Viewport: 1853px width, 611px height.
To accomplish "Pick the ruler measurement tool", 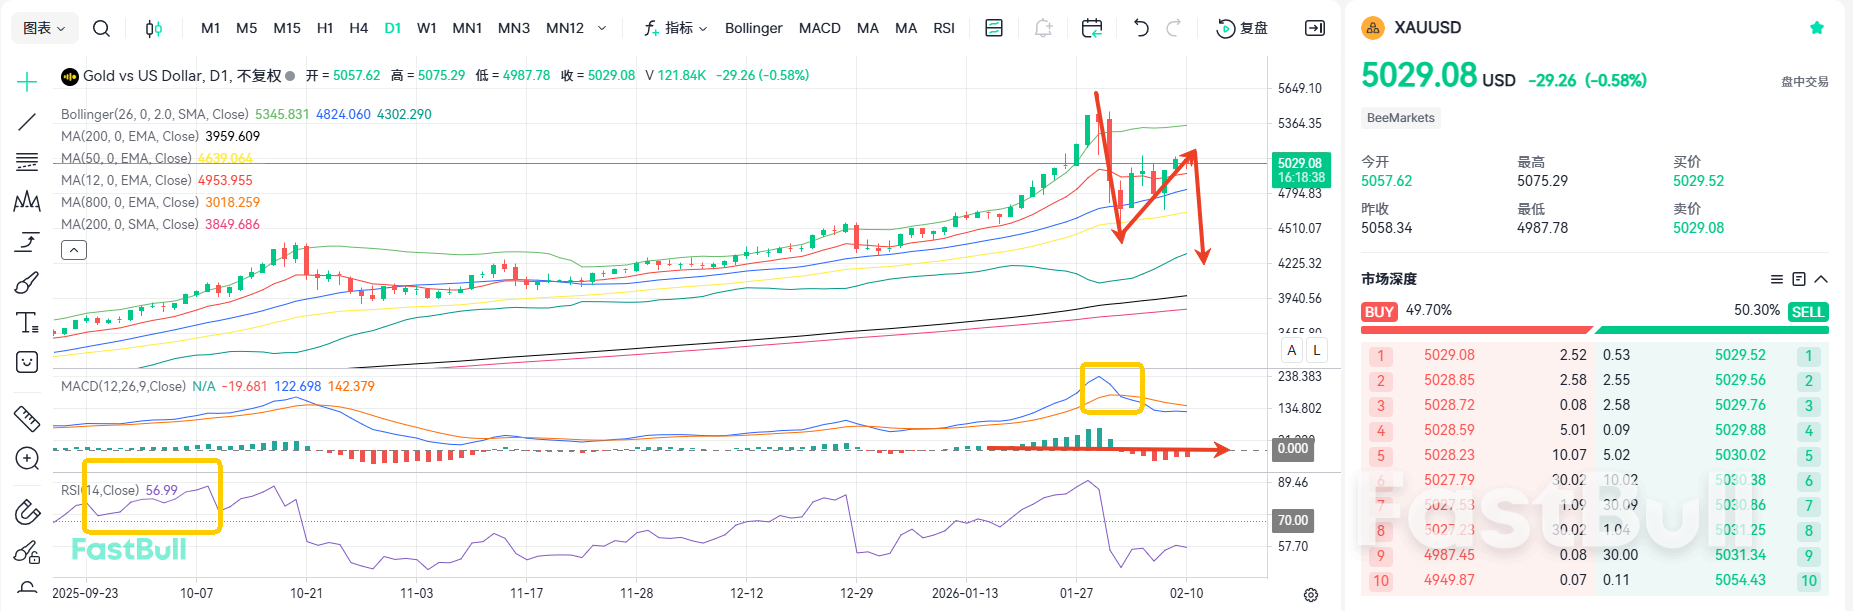I will [27, 418].
